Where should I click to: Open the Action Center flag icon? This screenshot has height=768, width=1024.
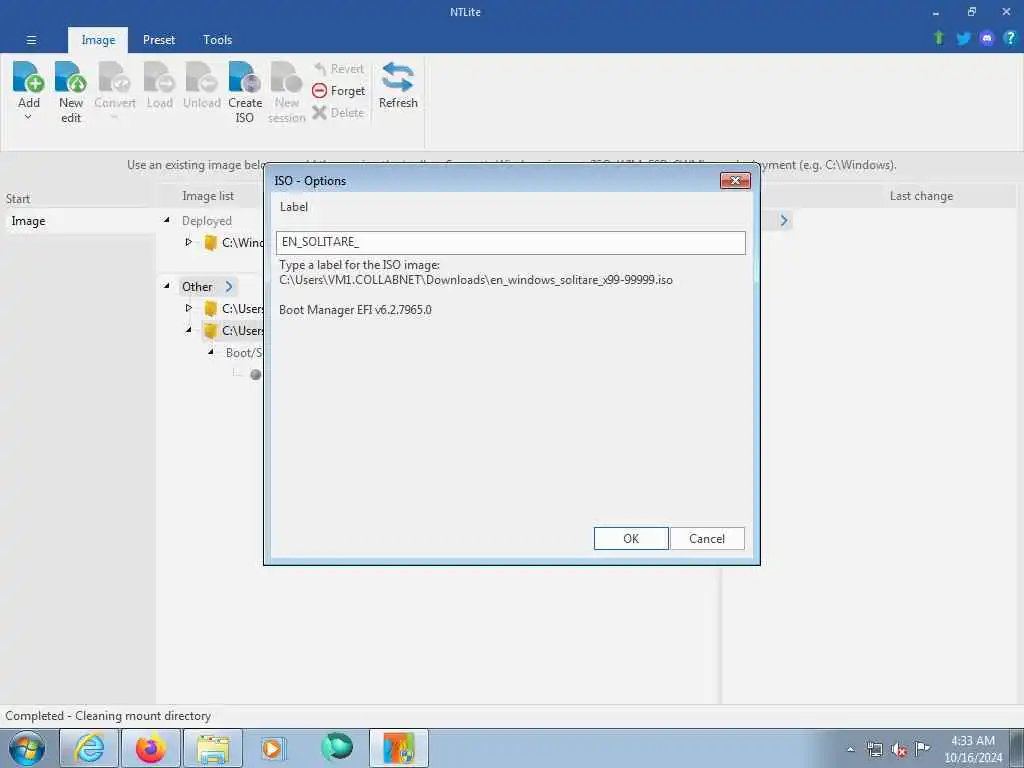922,748
